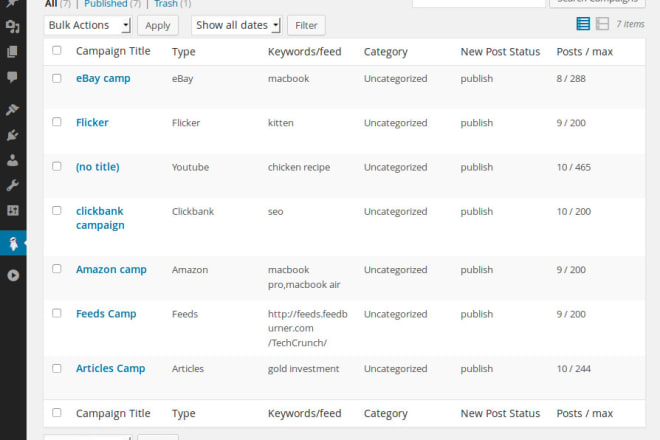This screenshot has width=660, height=440.
Task: Show the Published campaigns filter
Action: (x=106, y=4)
